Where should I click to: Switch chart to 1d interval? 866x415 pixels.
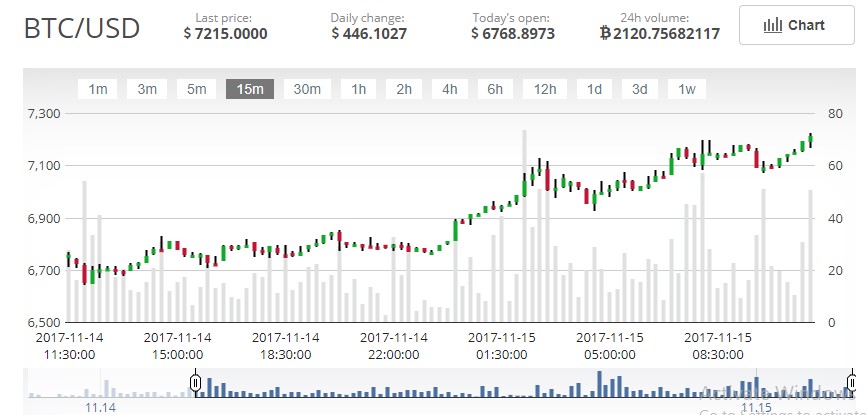pyautogui.click(x=594, y=89)
